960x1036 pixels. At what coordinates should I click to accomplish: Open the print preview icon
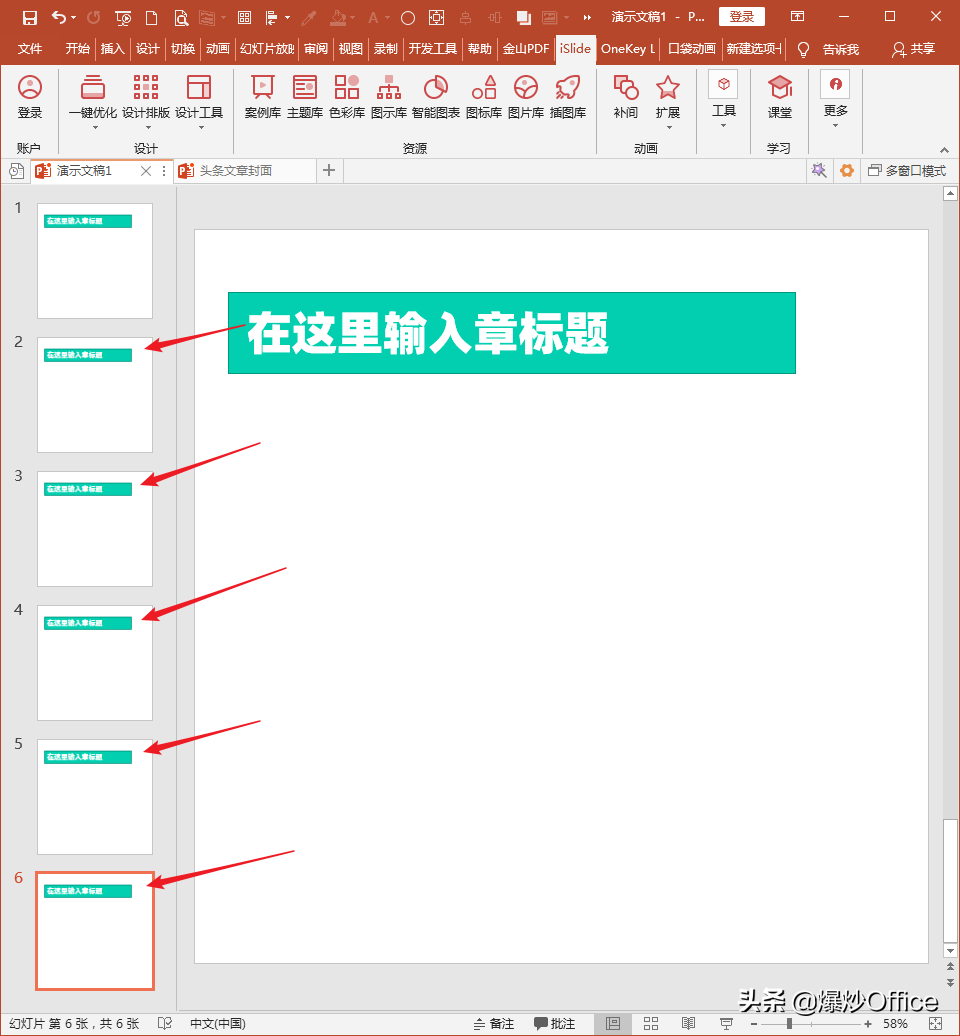point(181,18)
